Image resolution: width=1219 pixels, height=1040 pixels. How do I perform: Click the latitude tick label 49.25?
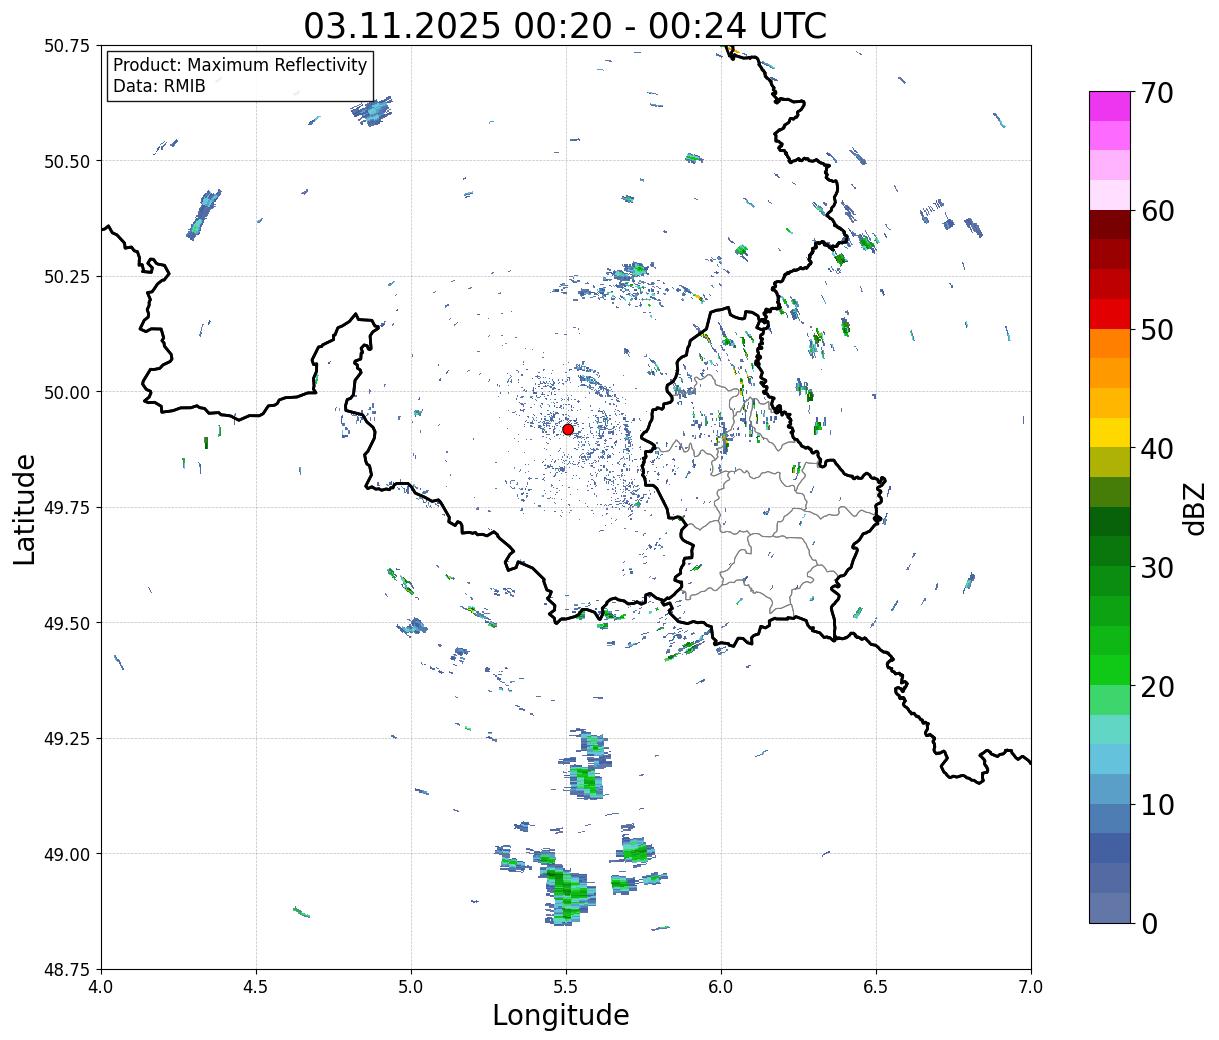click(x=66, y=739)
